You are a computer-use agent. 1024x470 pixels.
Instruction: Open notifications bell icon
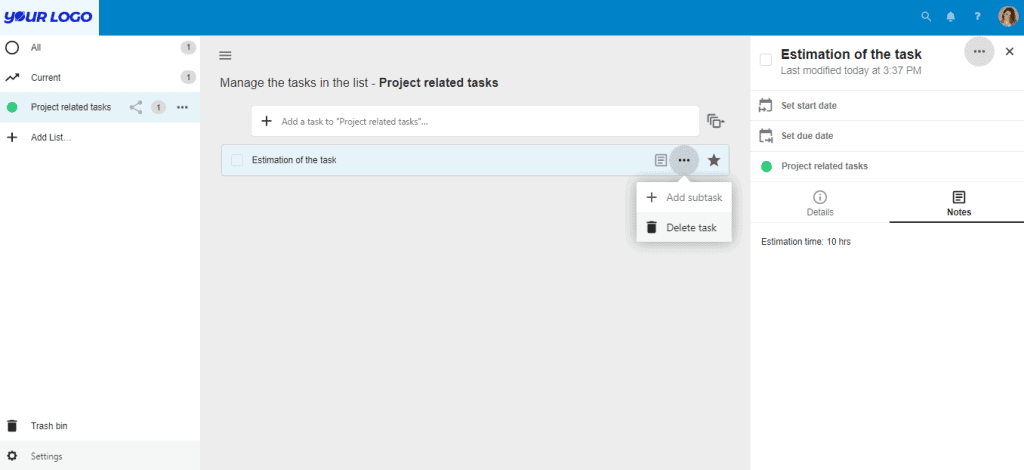[x=951, y=17]
